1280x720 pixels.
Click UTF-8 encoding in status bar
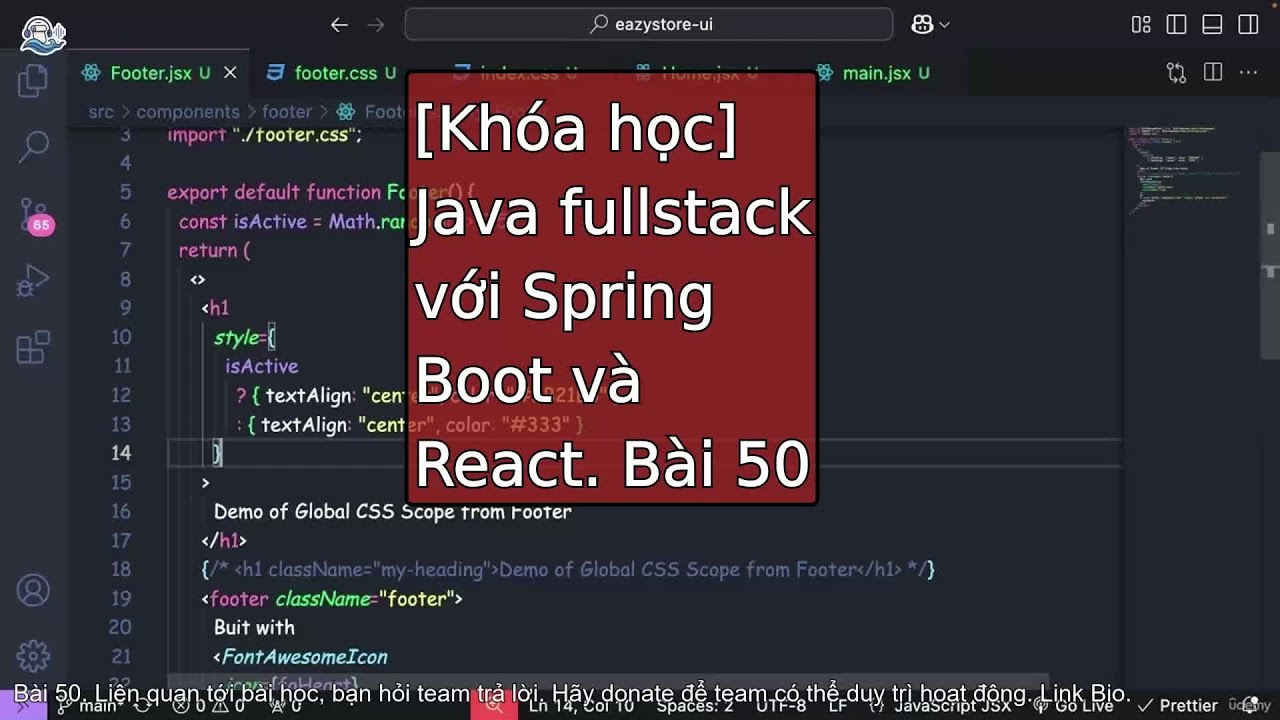click(782, 706)
